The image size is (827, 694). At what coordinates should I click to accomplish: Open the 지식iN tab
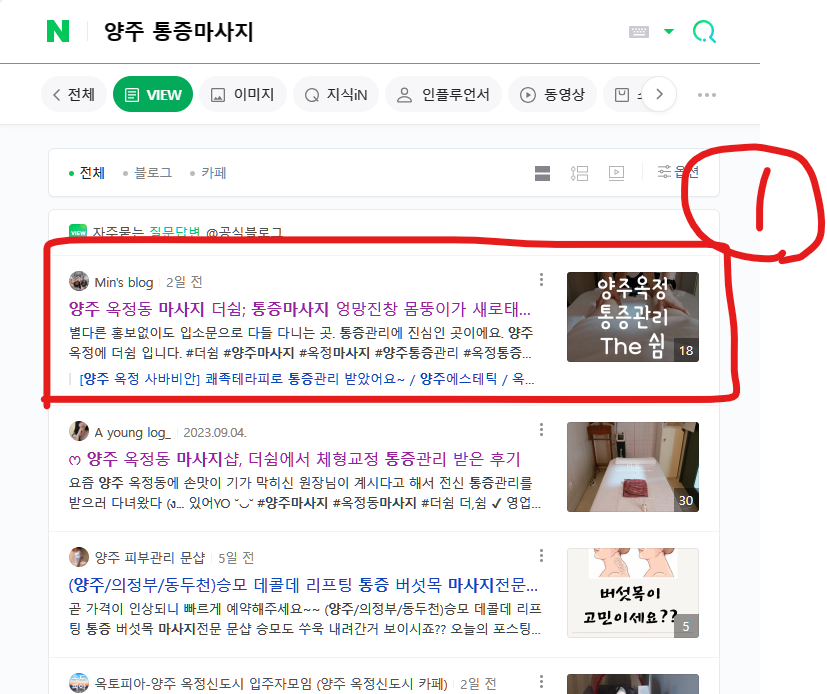pyautogui.click(x=336, y=94)
